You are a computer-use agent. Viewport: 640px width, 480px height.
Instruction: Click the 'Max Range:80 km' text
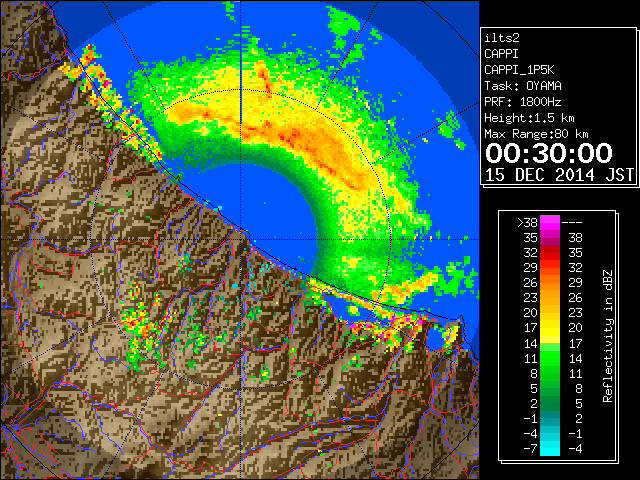pos(536,134)
